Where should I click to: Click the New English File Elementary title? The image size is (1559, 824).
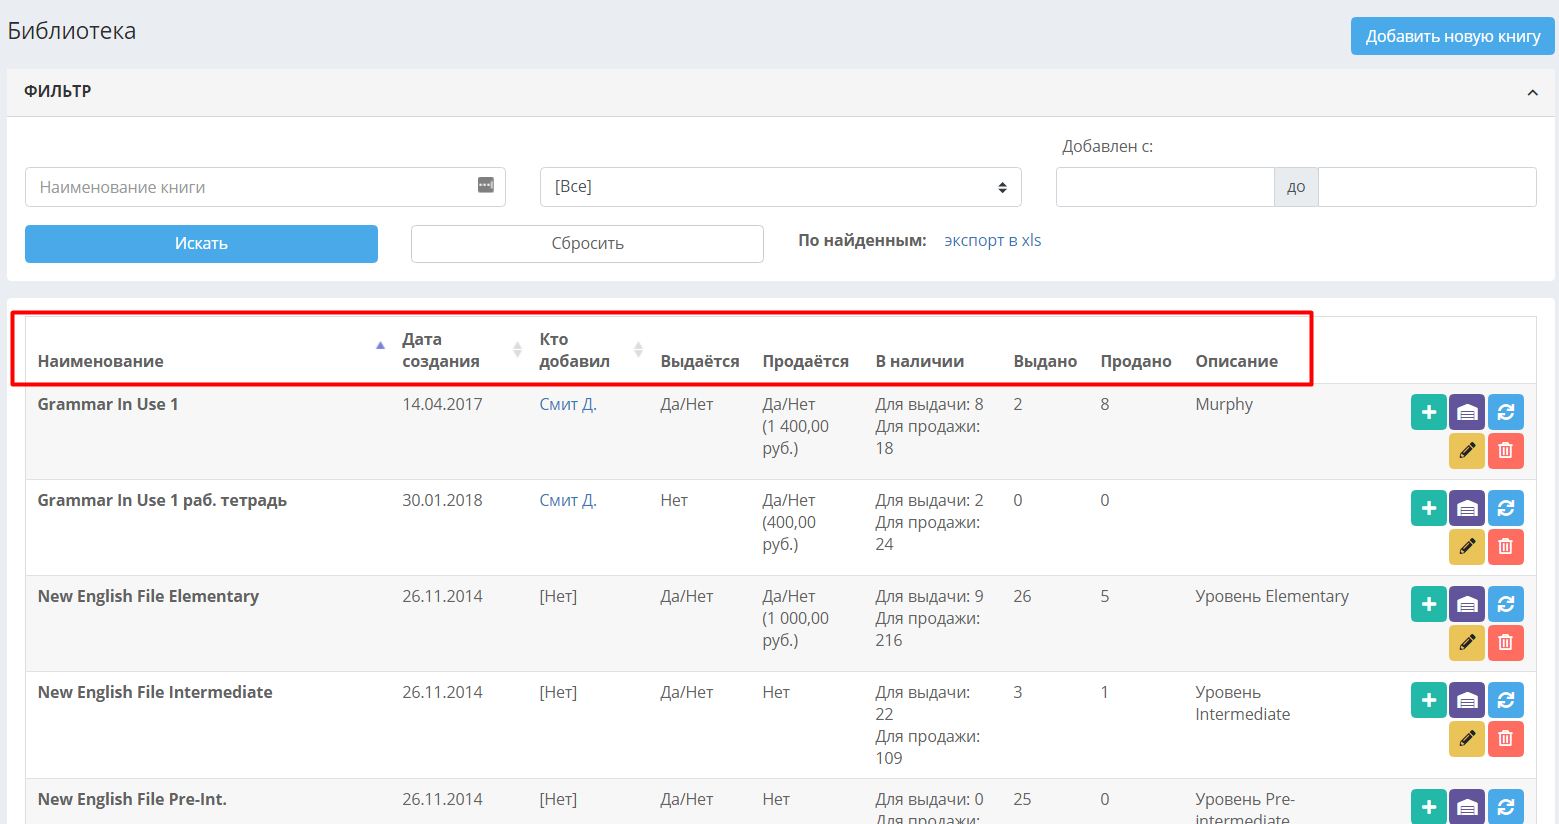(x=148, y=596)
